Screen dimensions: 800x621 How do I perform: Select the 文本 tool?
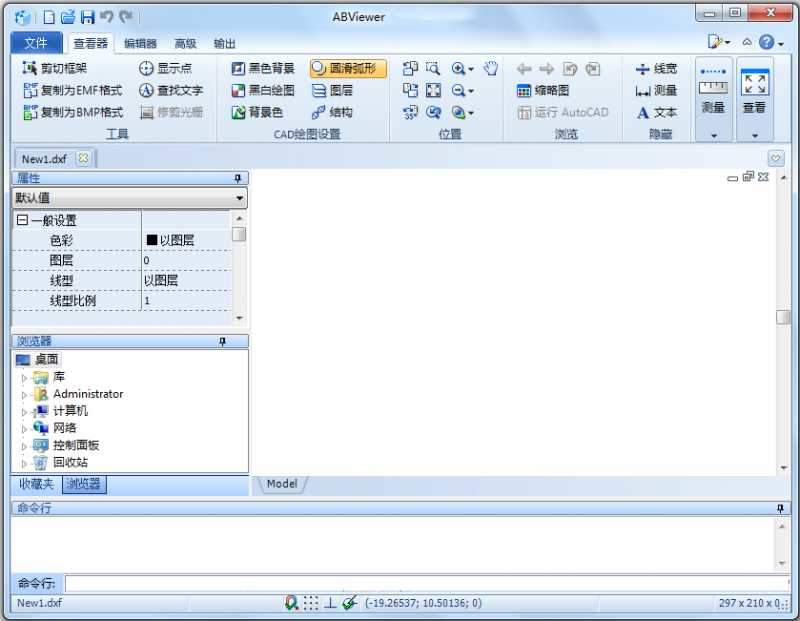click(656, 112)
